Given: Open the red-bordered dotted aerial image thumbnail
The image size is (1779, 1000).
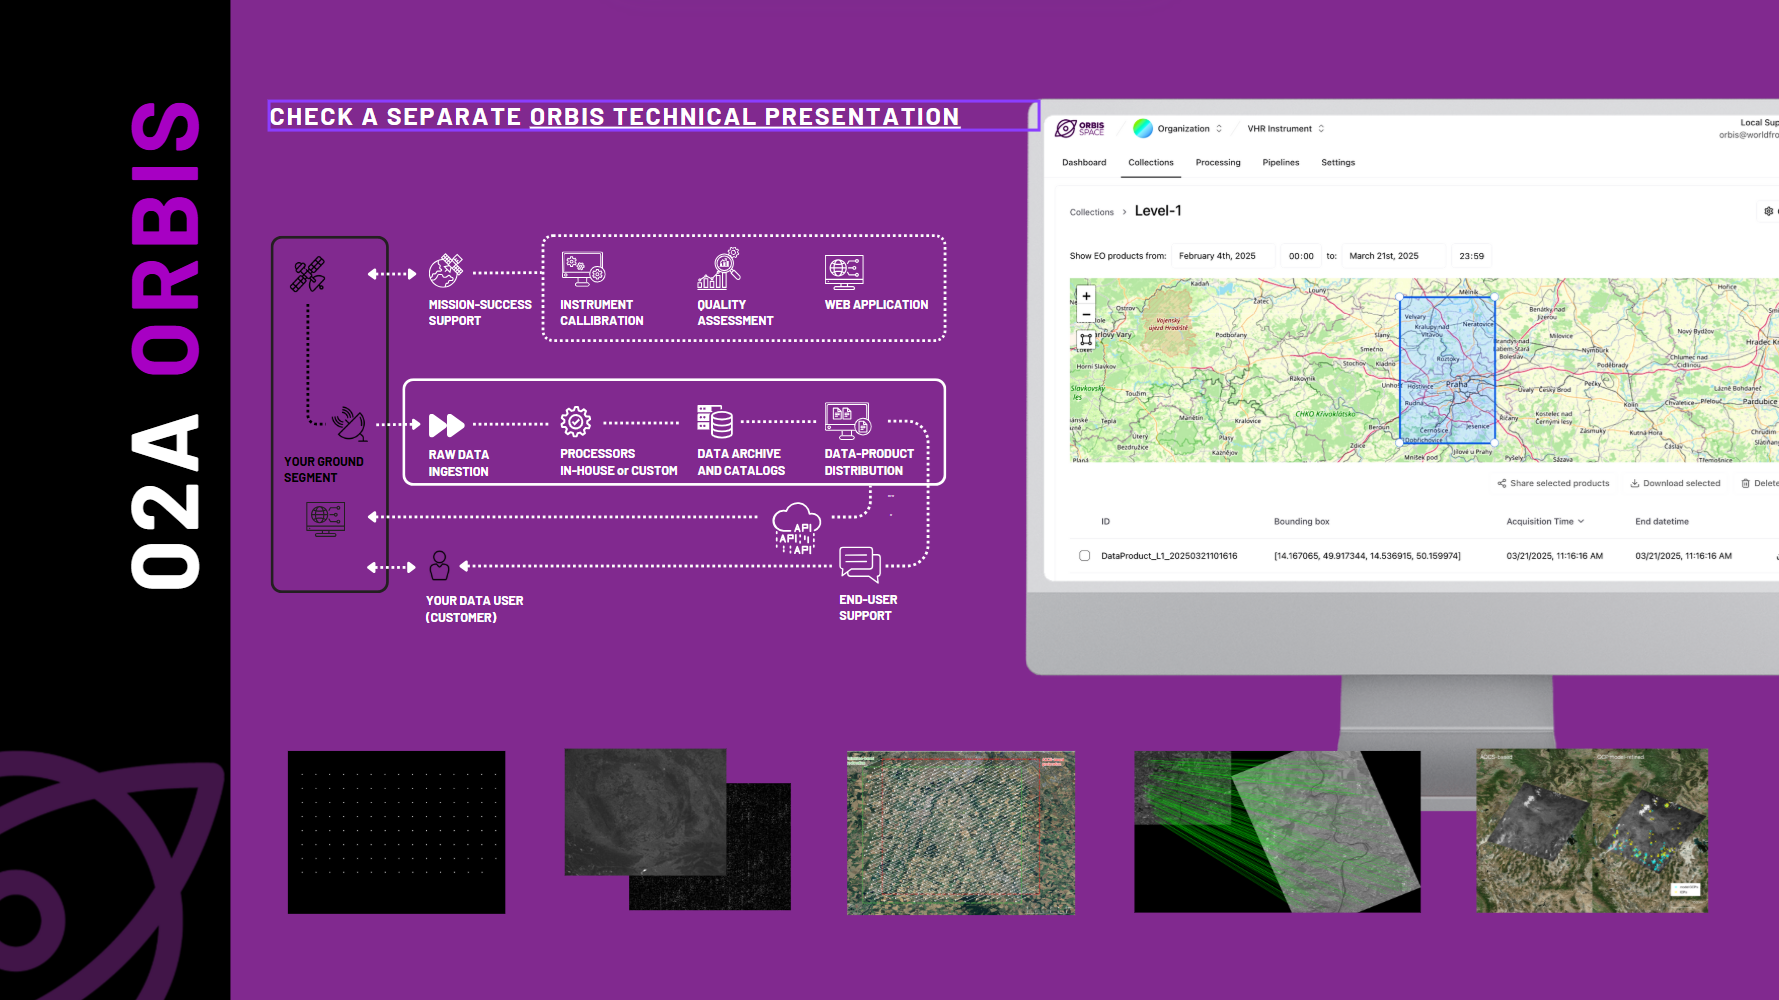Looking at the screenshot, I should pos(961,833).
